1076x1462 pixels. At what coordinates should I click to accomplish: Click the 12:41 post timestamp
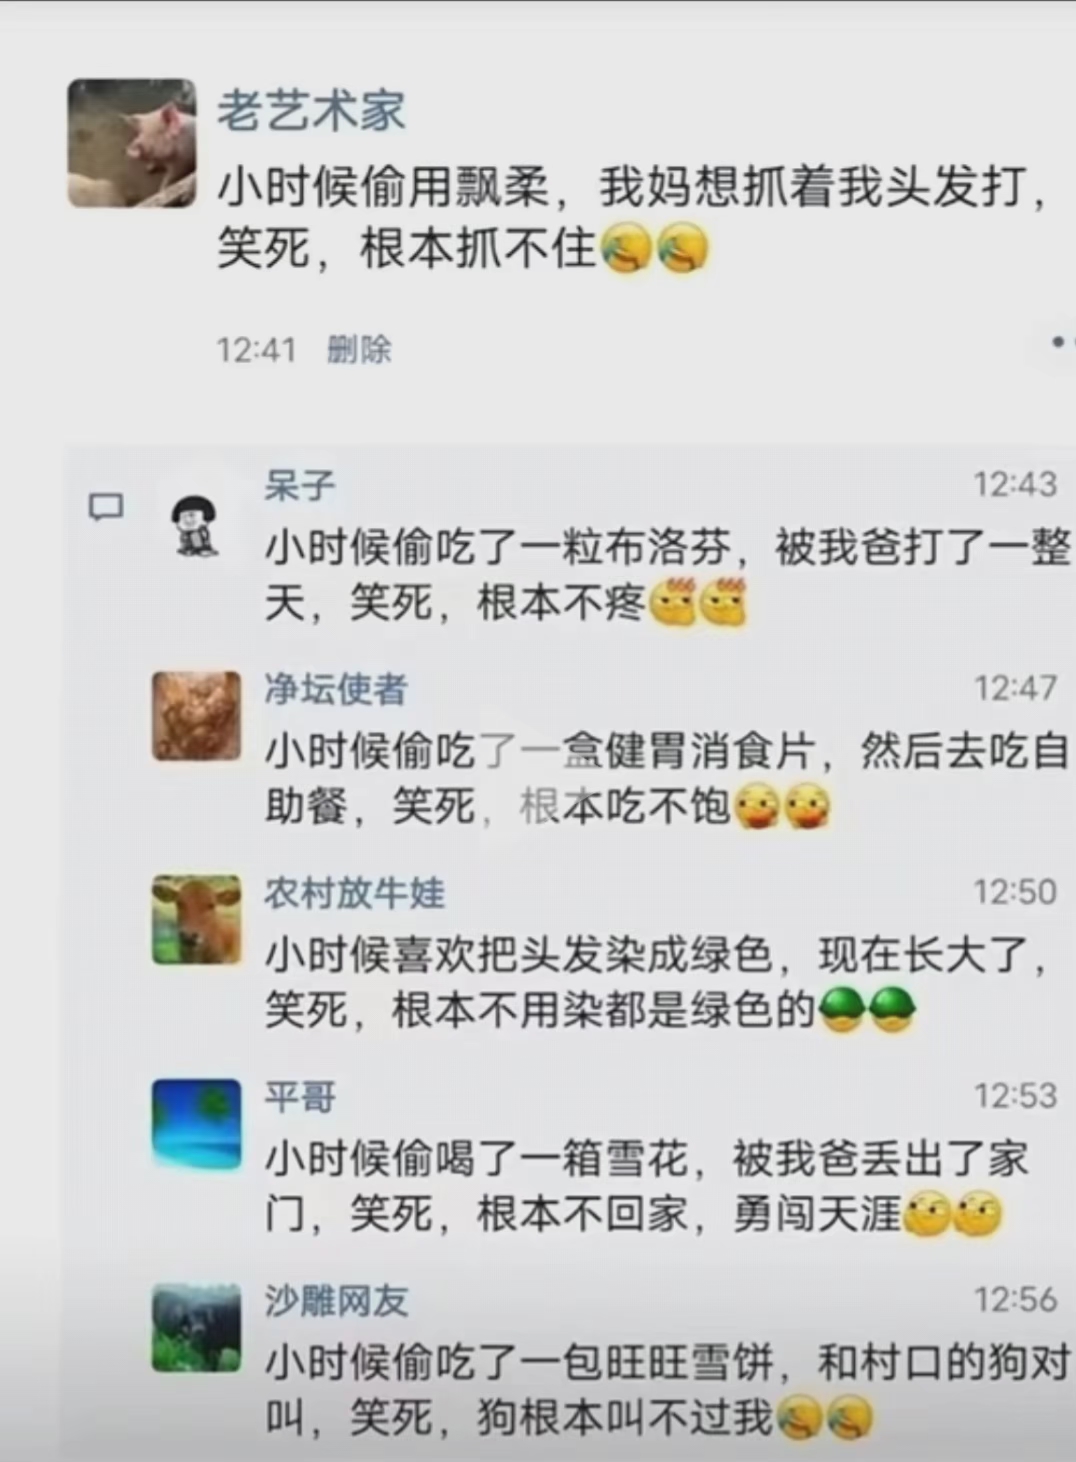[x=256, y=350]
